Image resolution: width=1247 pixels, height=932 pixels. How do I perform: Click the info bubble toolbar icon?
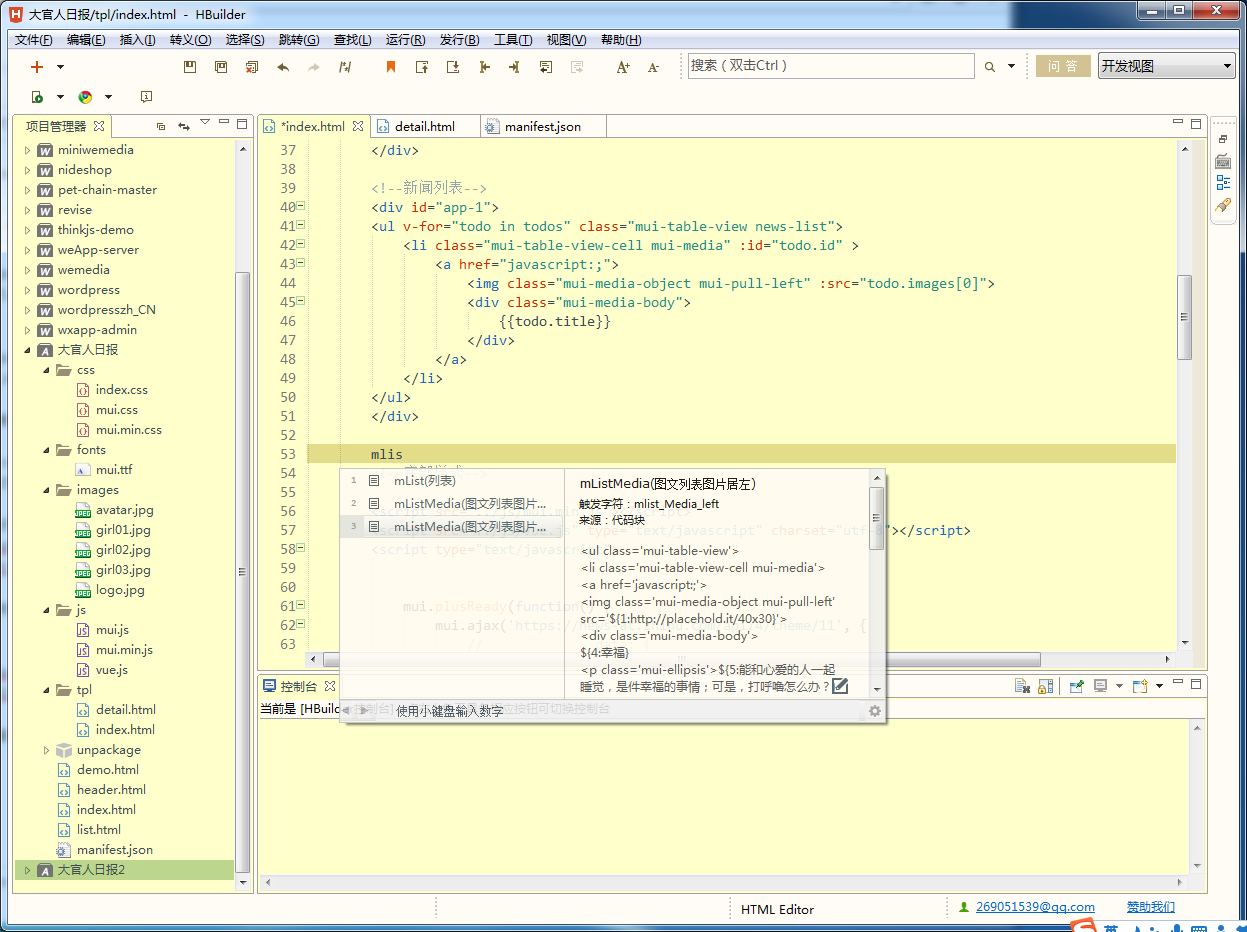click(x=146, y=97)
